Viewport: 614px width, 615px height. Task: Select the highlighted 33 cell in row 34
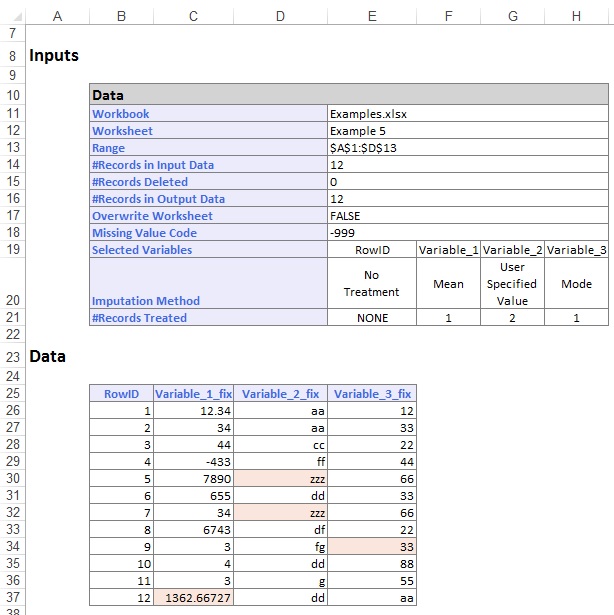[x=371, y=546]
